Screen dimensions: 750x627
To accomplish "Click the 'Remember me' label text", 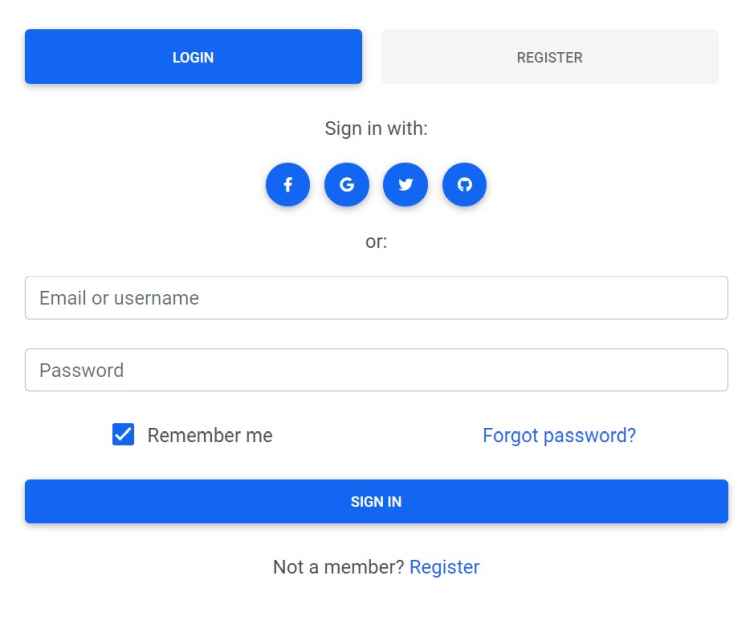I will [210, 435].
